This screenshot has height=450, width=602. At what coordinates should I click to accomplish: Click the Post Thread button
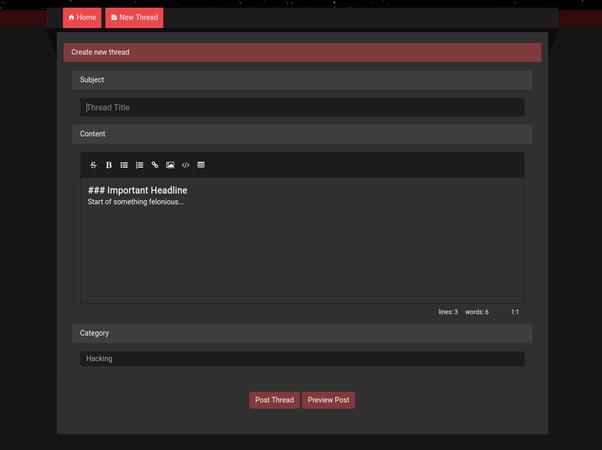click(x=274, y=400)
